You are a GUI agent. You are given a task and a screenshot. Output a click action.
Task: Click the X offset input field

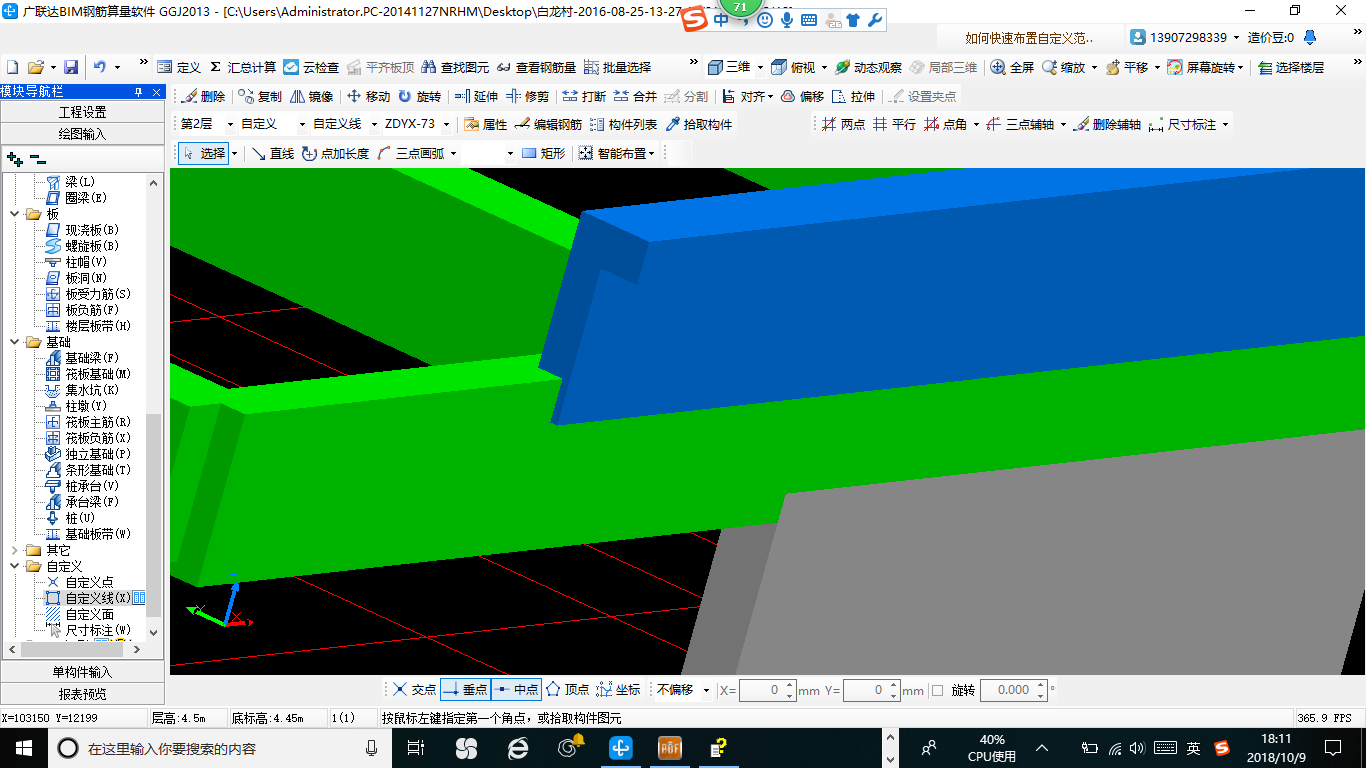[x=767, y=690]
